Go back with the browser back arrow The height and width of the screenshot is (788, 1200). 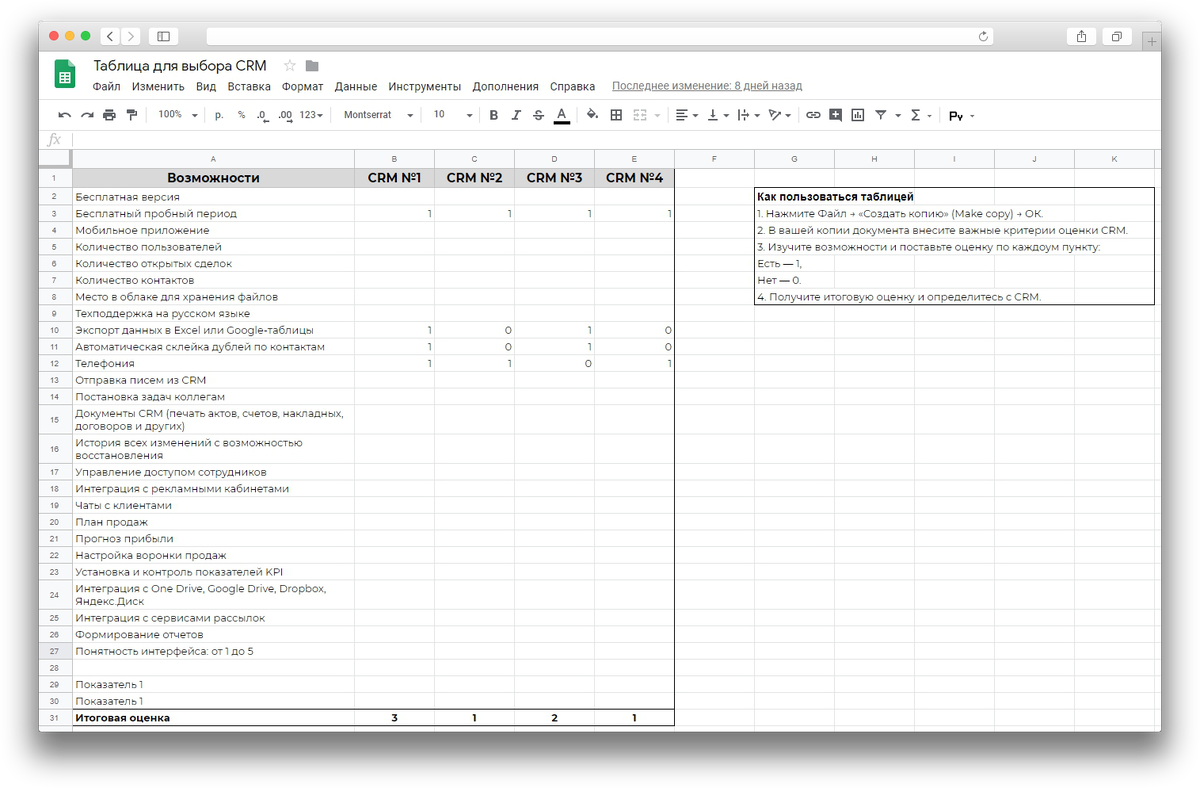[x=109, y=36]
